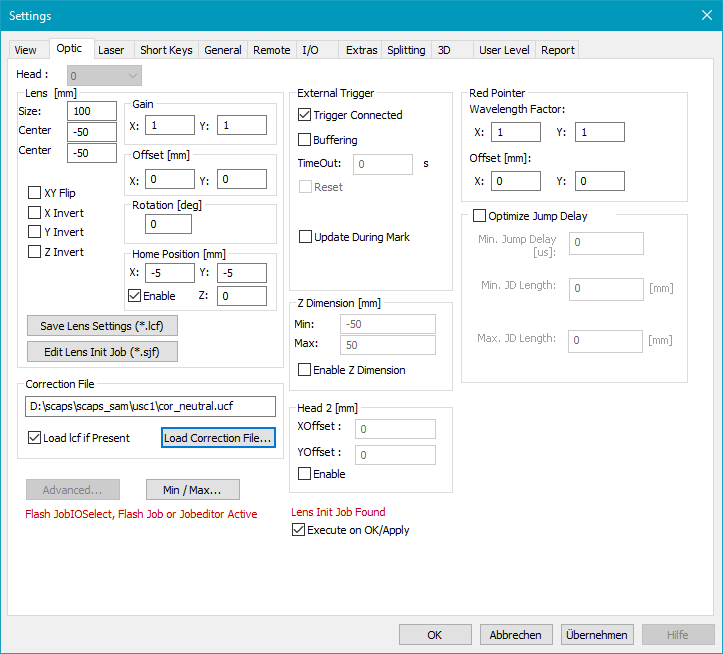Open the Min / Max dialog
This screenshot has width=723, height=654.
pos(192,490)
